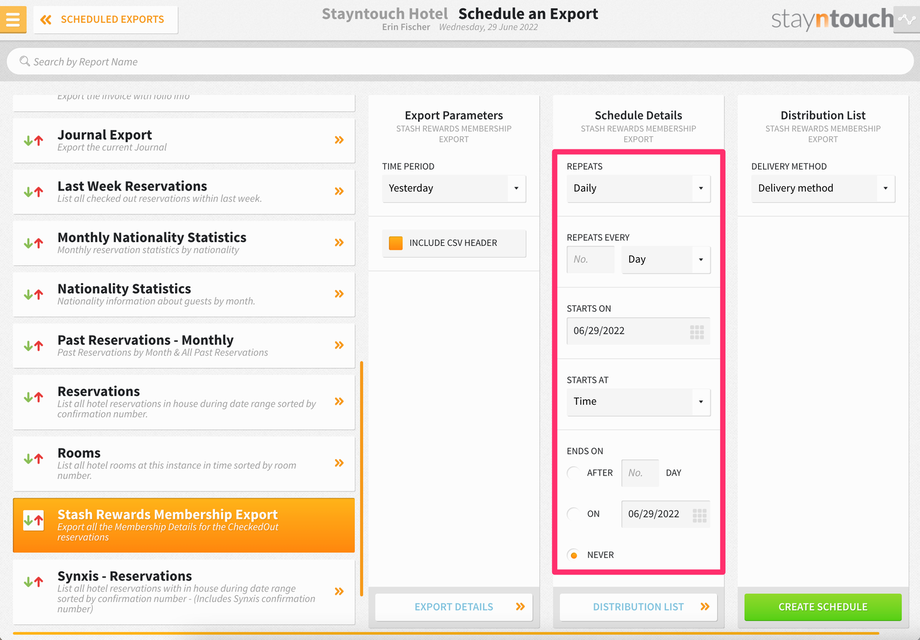Click Ends On date field 06/29/2022

pyautogui.click(x=666, y=514)
